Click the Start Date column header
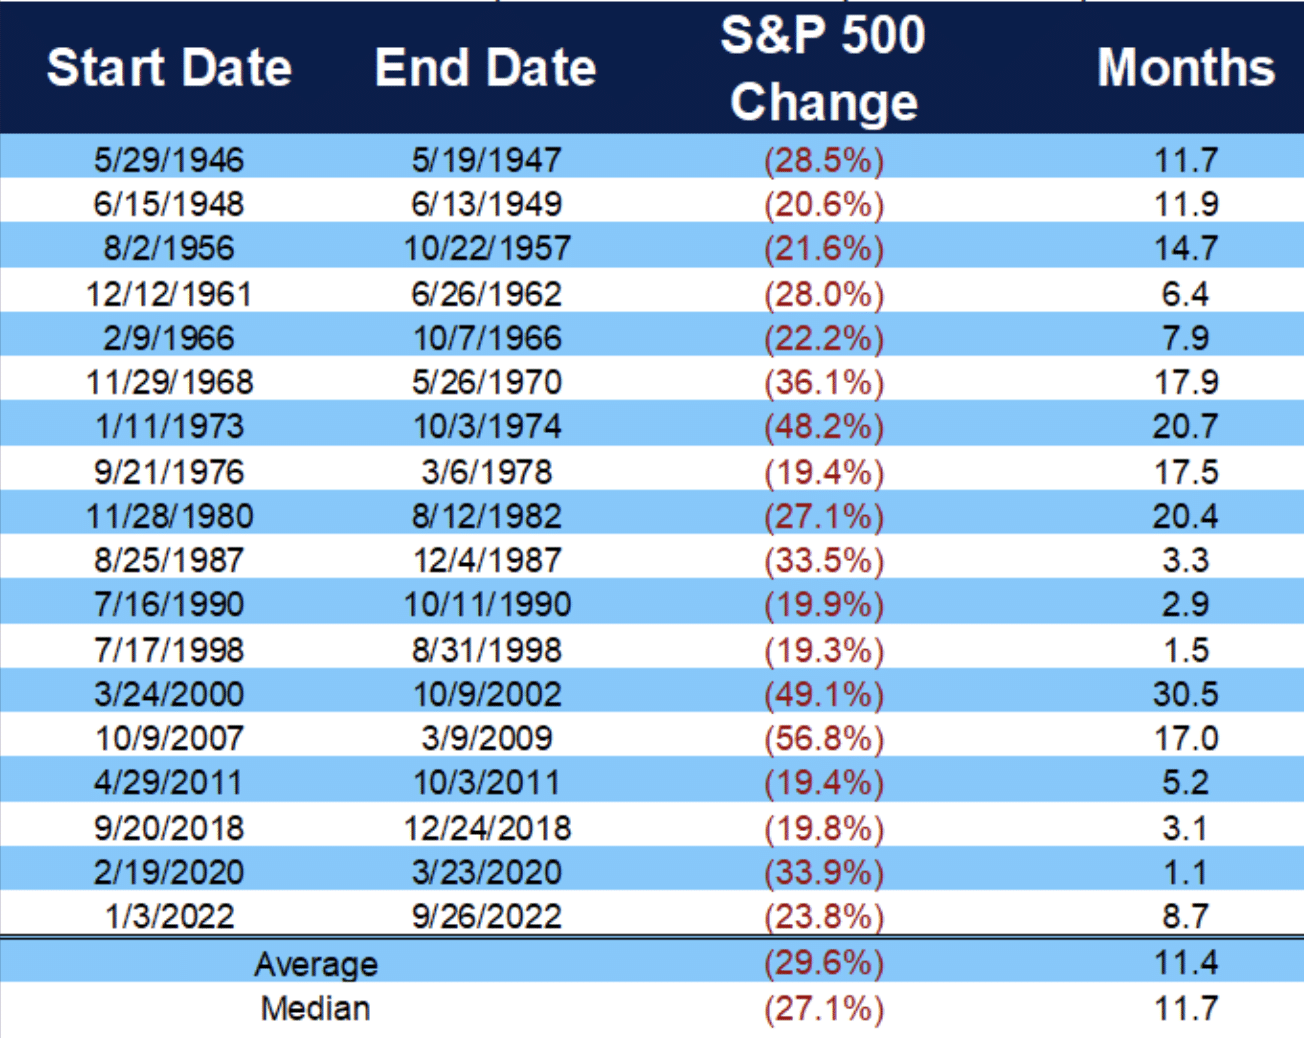The image size is (1304, 1038). pyautogui.click(x=169, y=68)
